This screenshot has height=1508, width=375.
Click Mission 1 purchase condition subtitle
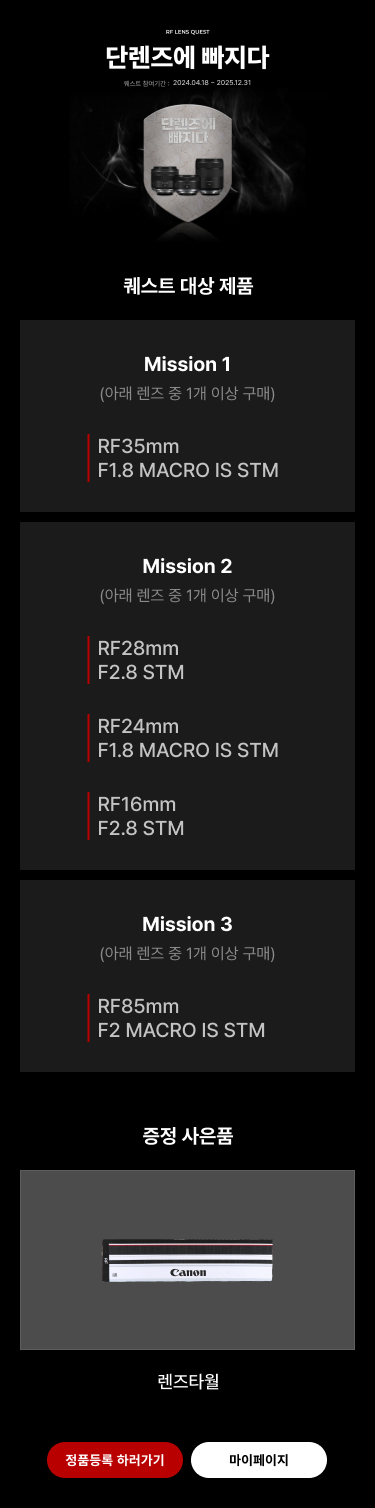tap(188, 393)
